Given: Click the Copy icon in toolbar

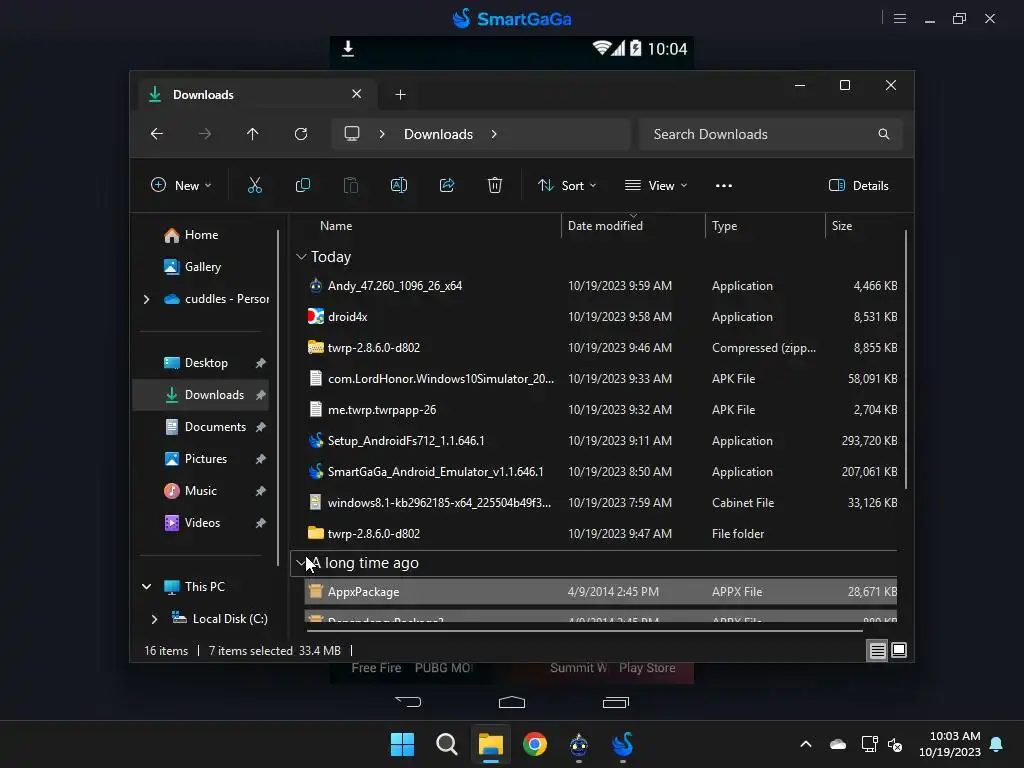Looking at the screenshot, I should 303,185.
